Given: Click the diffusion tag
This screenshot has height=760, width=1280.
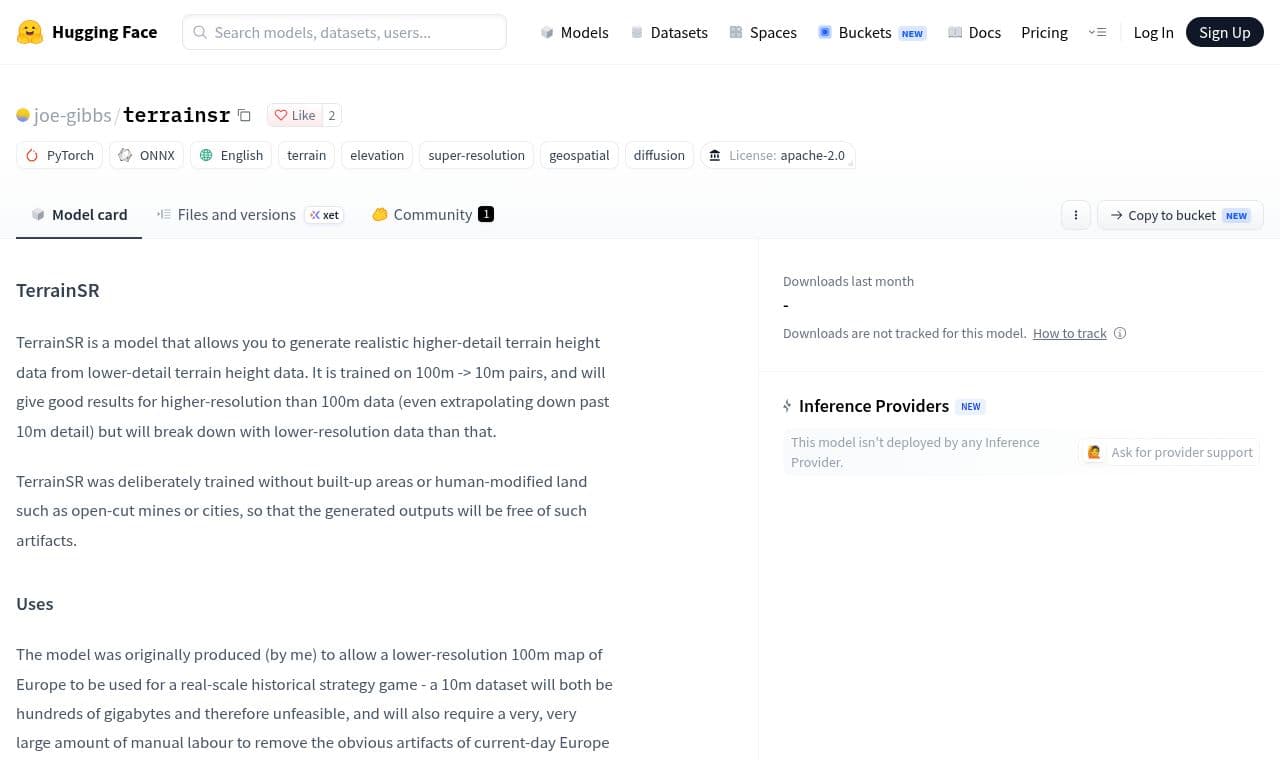Looking at the screenshot, I should click(x=659, y=155).
